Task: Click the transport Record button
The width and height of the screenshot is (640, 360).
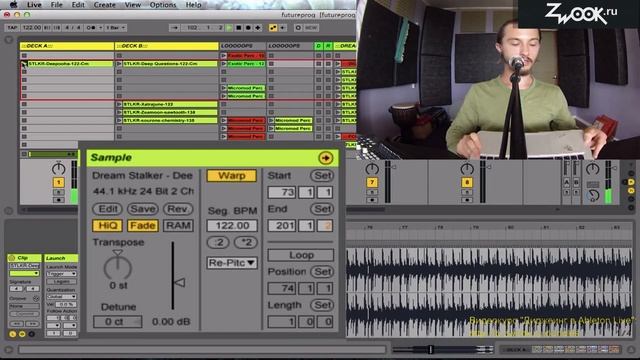Action: click(x=248, y=28)
